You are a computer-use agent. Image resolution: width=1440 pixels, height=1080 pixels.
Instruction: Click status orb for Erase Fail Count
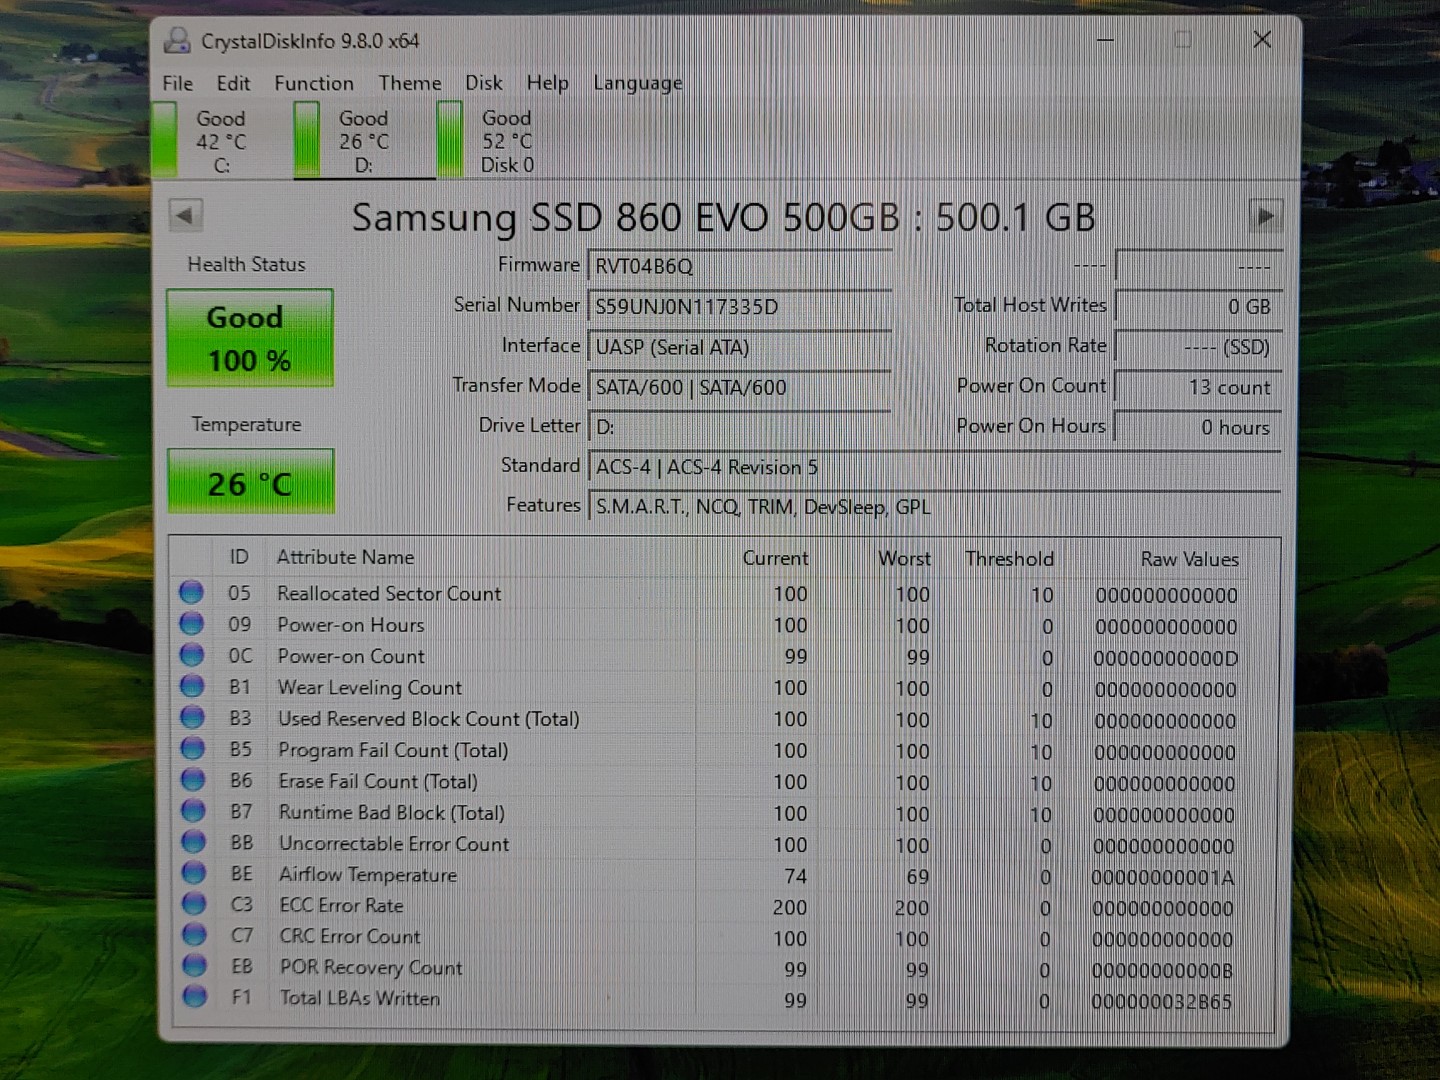point(193,779)
